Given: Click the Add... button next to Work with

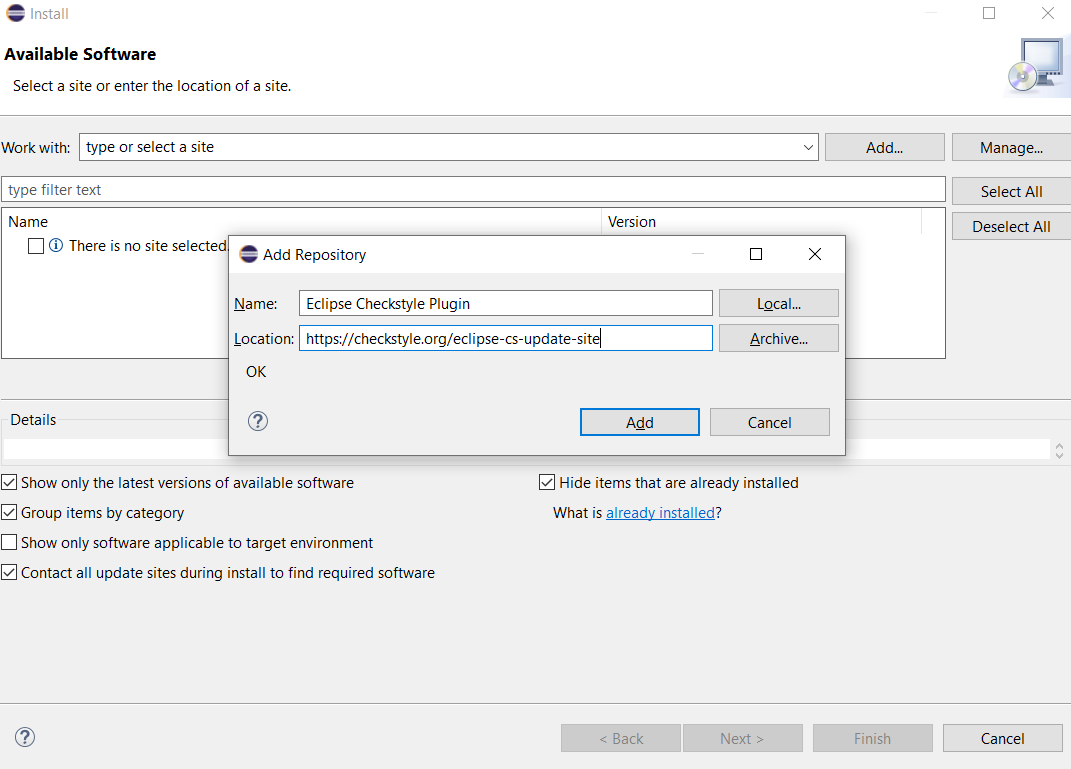Looking at the screenshot, I should click(x=885, y=148).
